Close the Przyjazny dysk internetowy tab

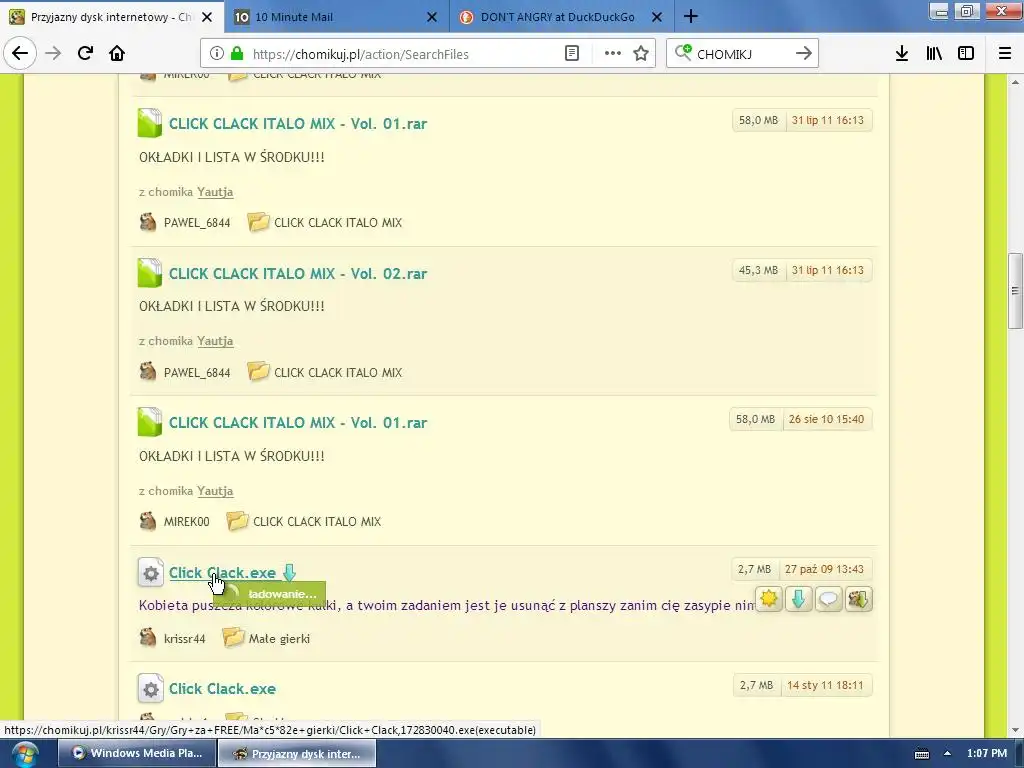(207, 17)
